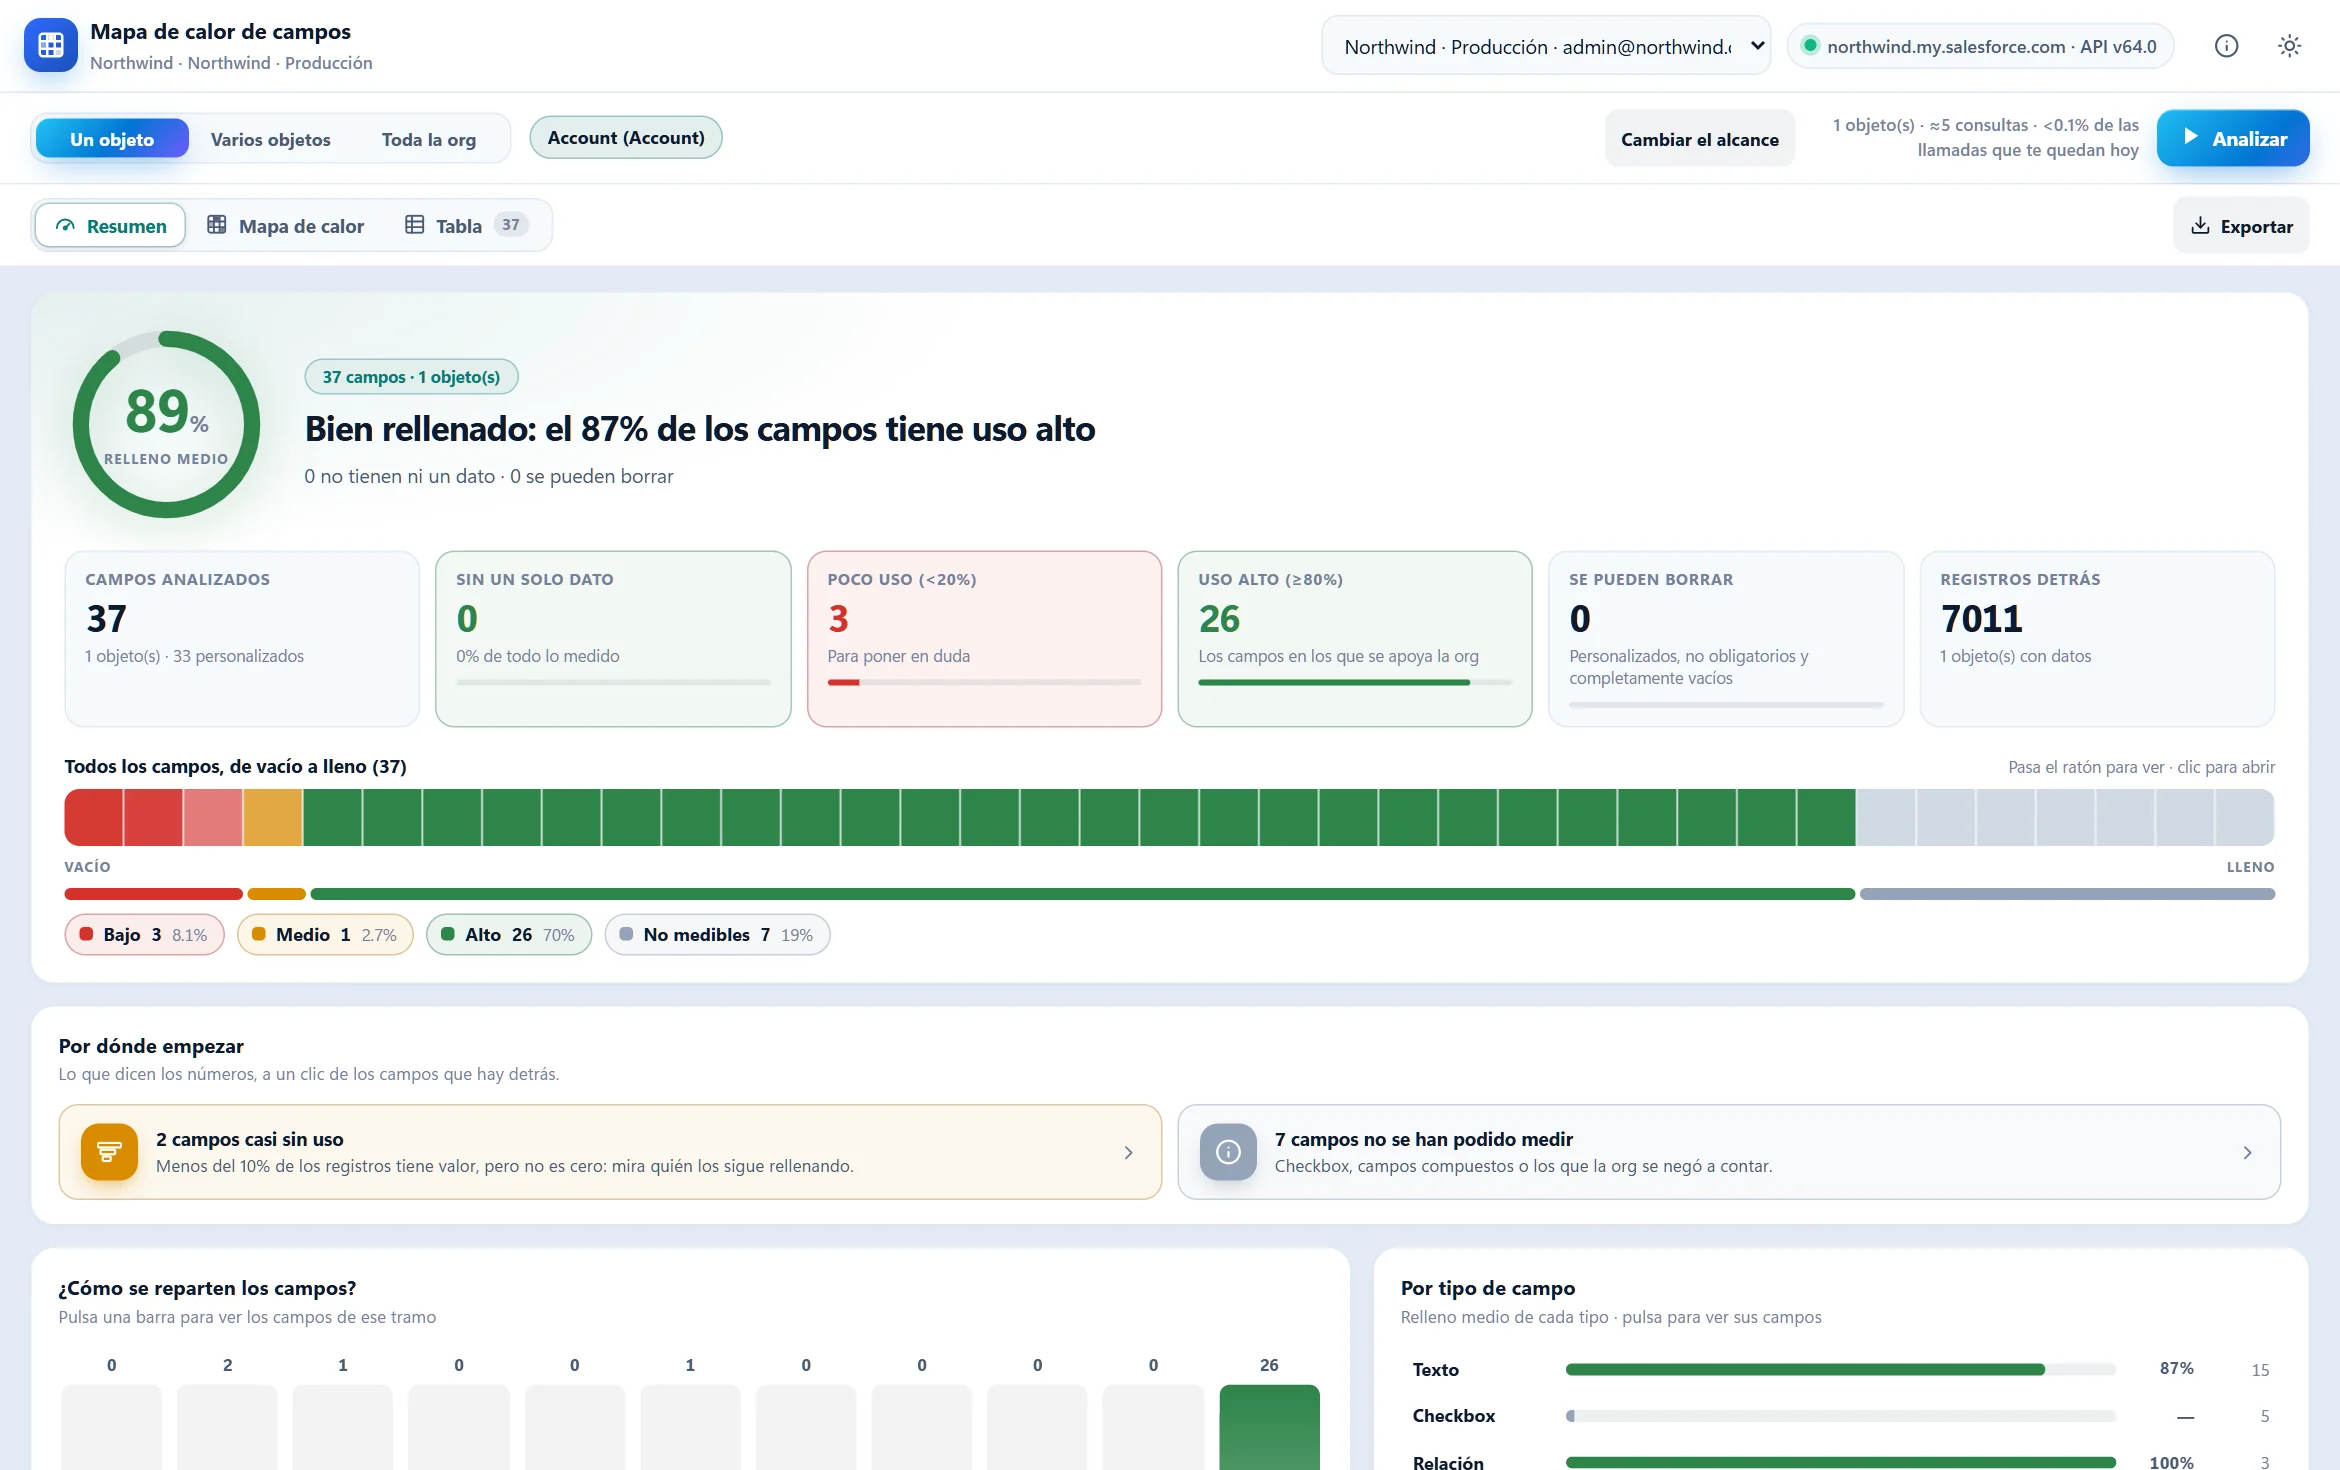Toggle the Medio 1 legend filter
The height and width of the screenshot is (1470, 2340).
325,935
